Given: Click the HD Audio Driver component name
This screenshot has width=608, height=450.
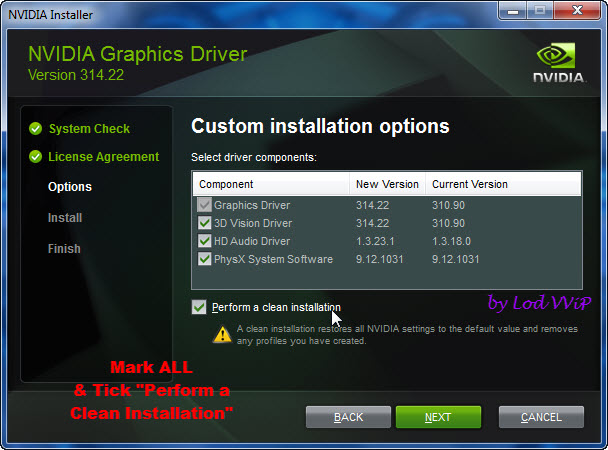Looking at the screenshot, I should [252, 241].
